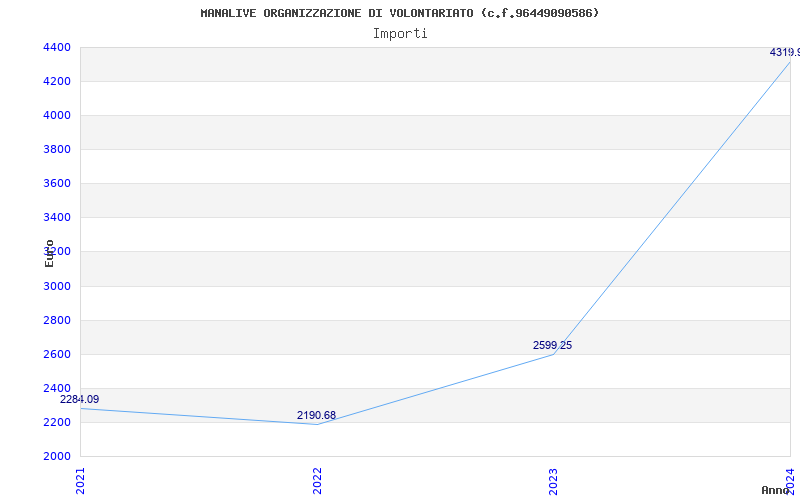Click the 2023 x-axis label
The image size is (800, 500).
point(553,481)
